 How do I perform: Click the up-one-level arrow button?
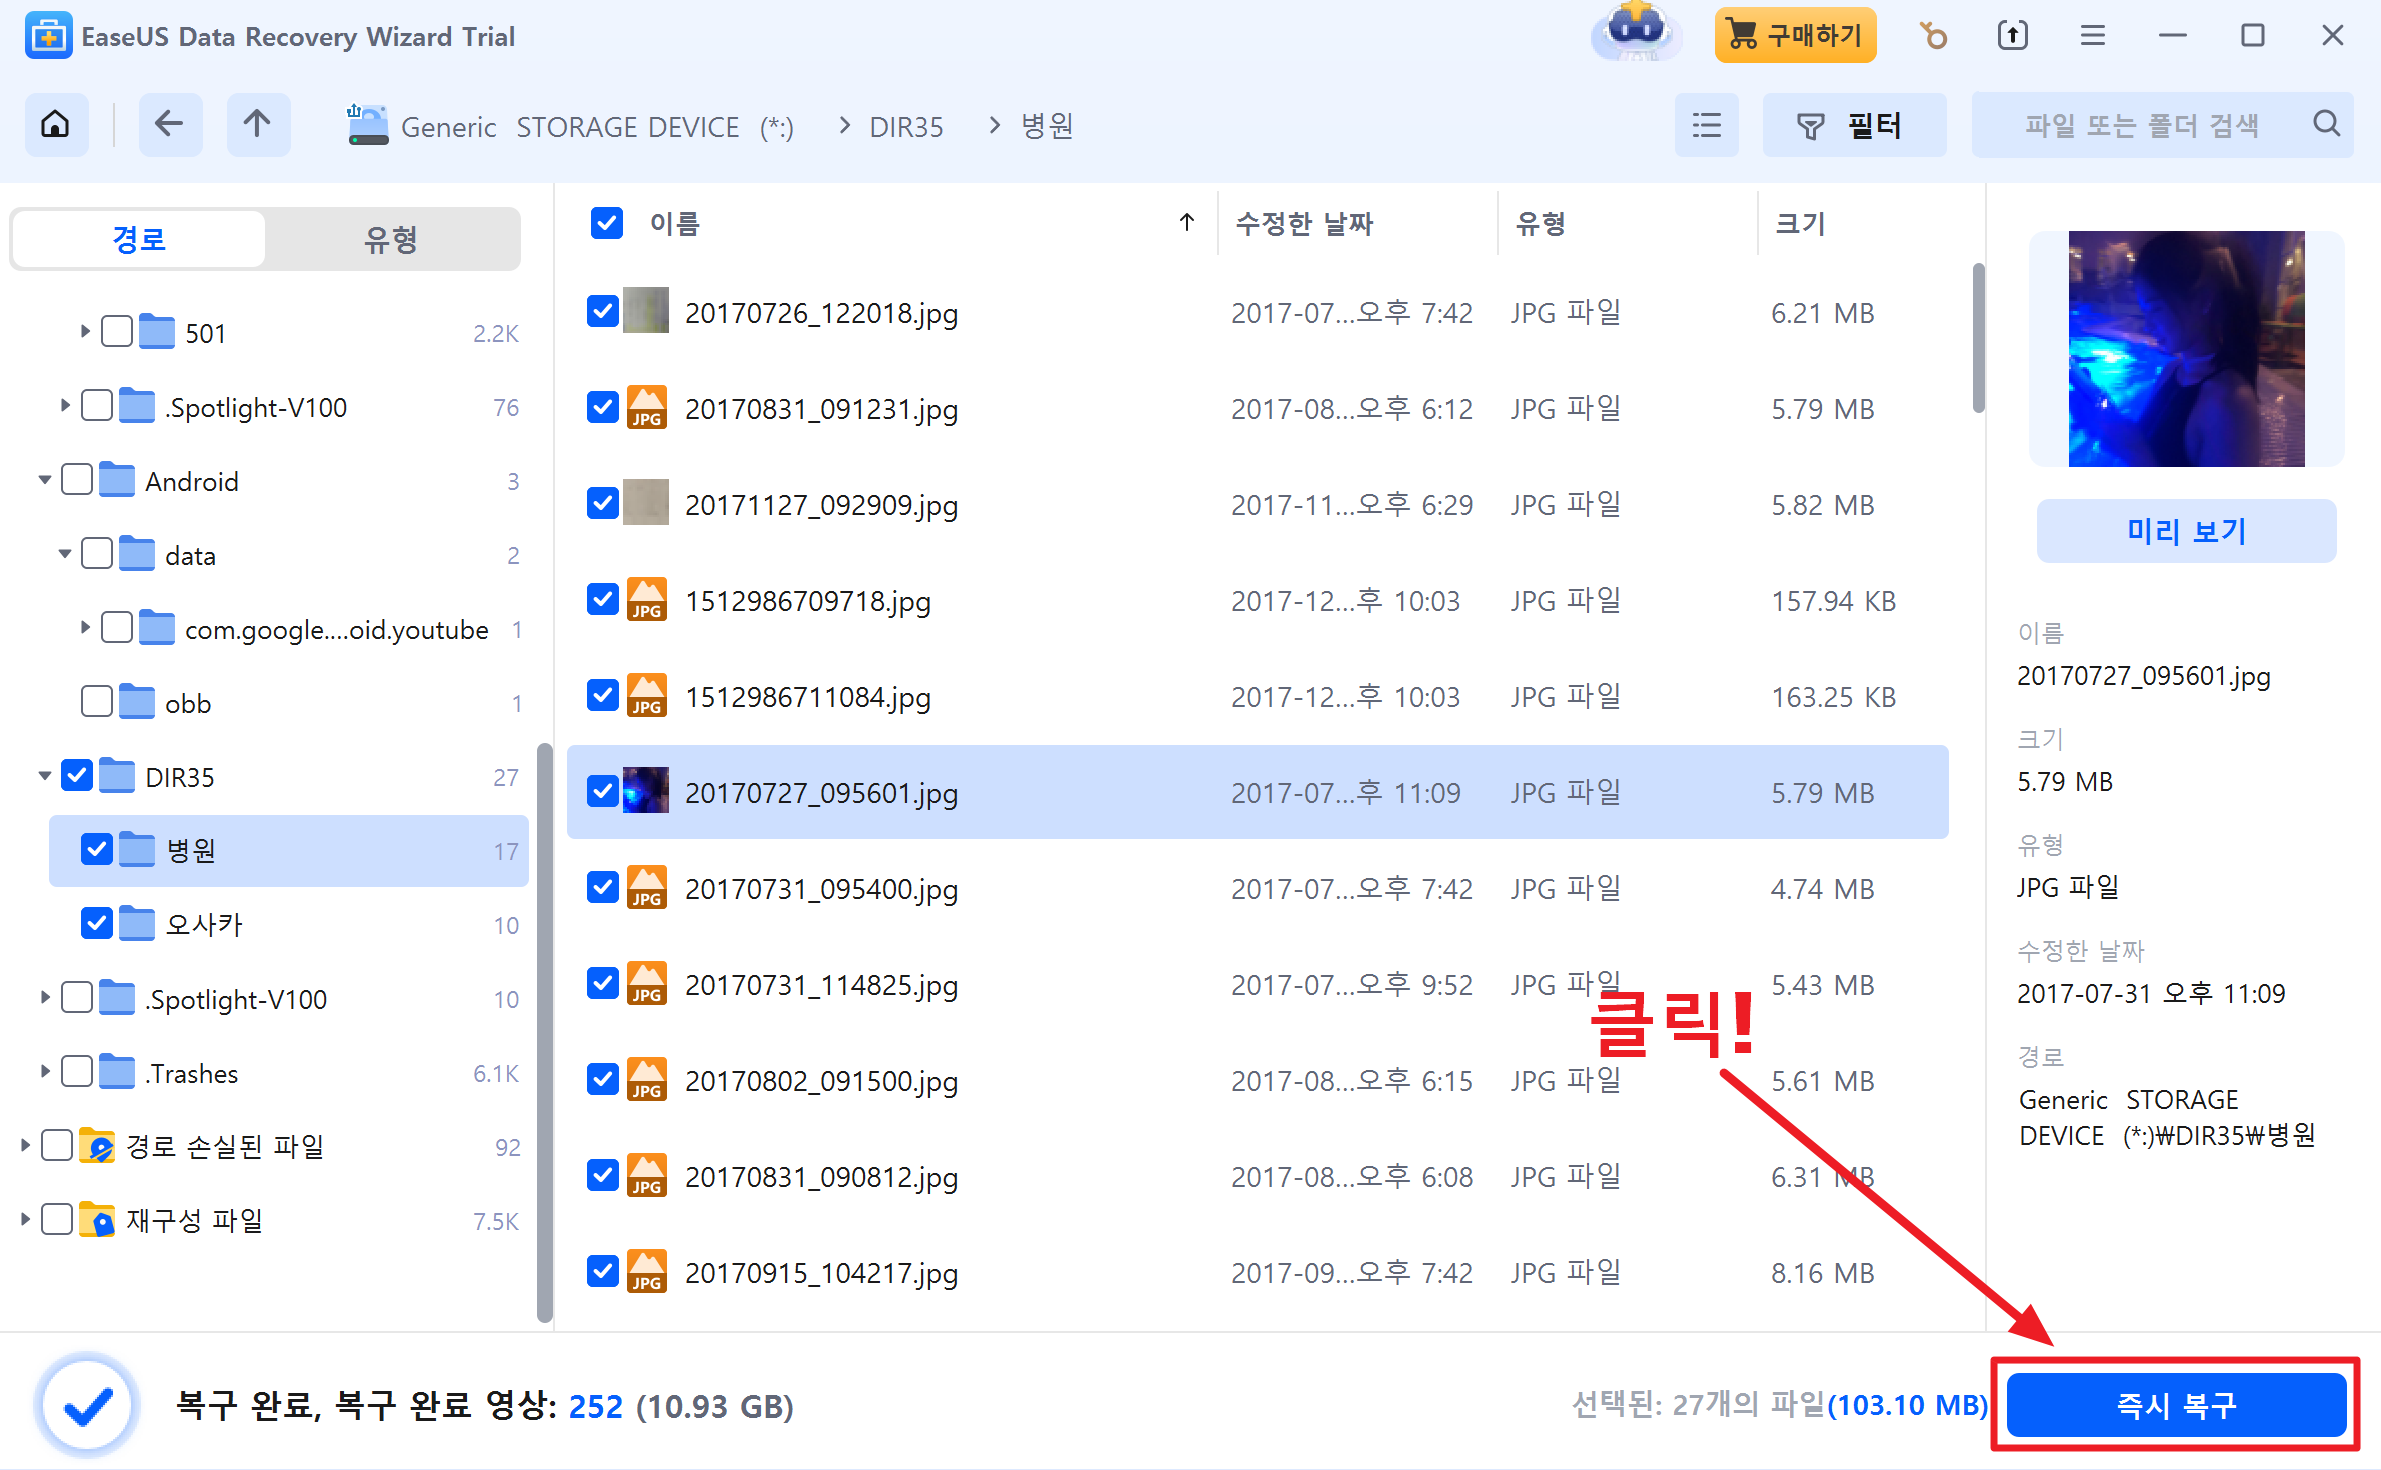pos(257,125)
